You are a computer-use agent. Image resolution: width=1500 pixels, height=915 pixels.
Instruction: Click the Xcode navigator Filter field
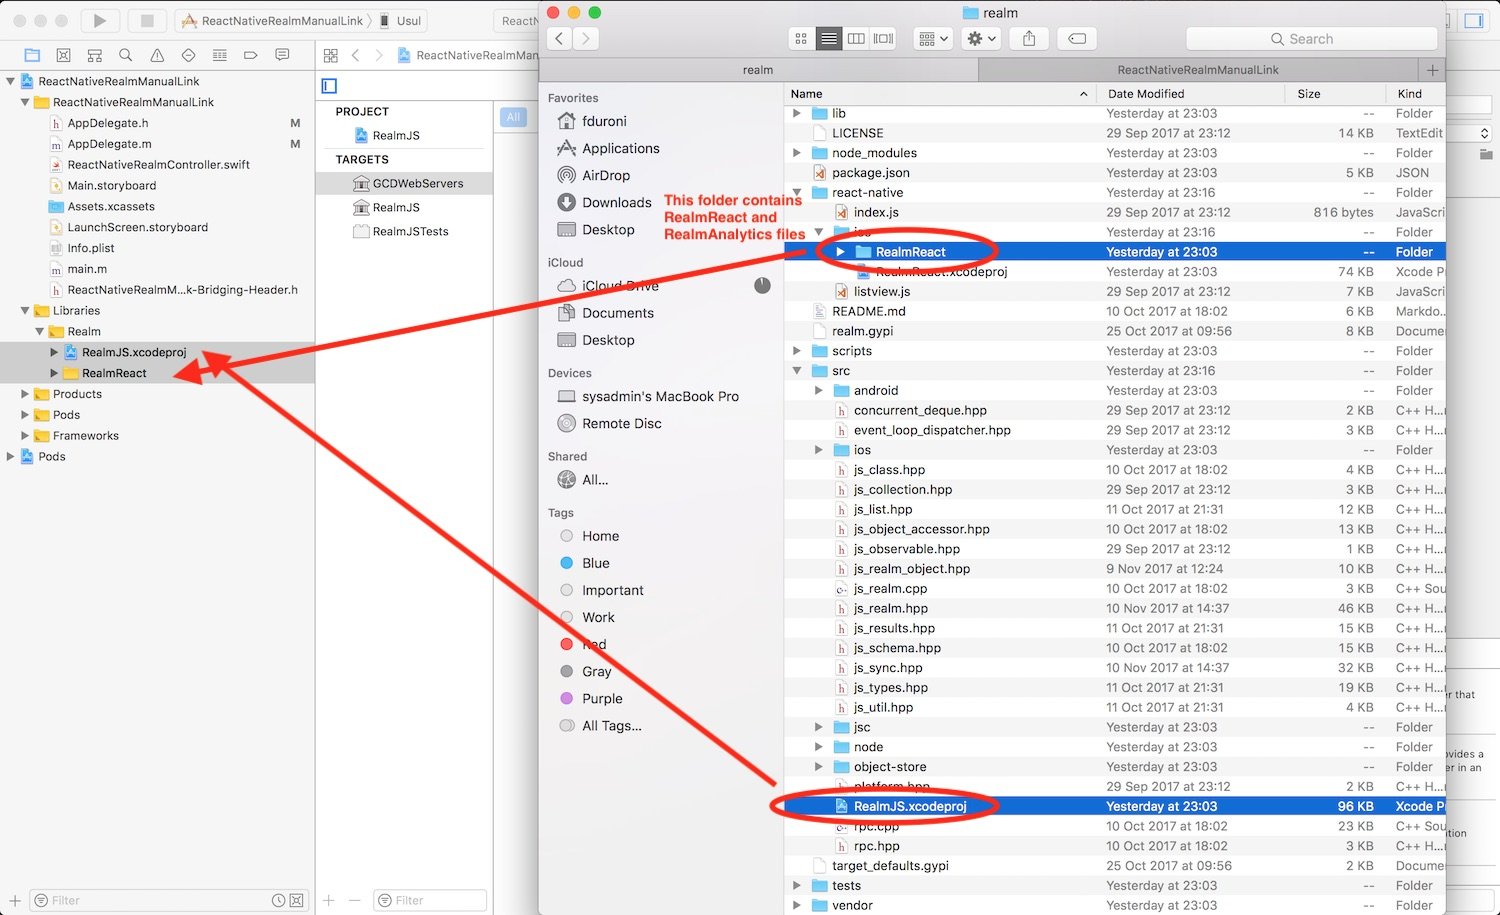pyautogui.click(x=168, y=900)
